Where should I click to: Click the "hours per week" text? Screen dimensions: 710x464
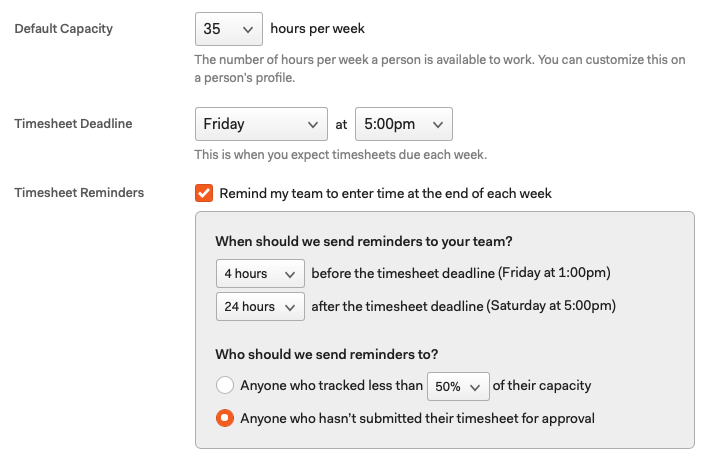click(316, 29)
